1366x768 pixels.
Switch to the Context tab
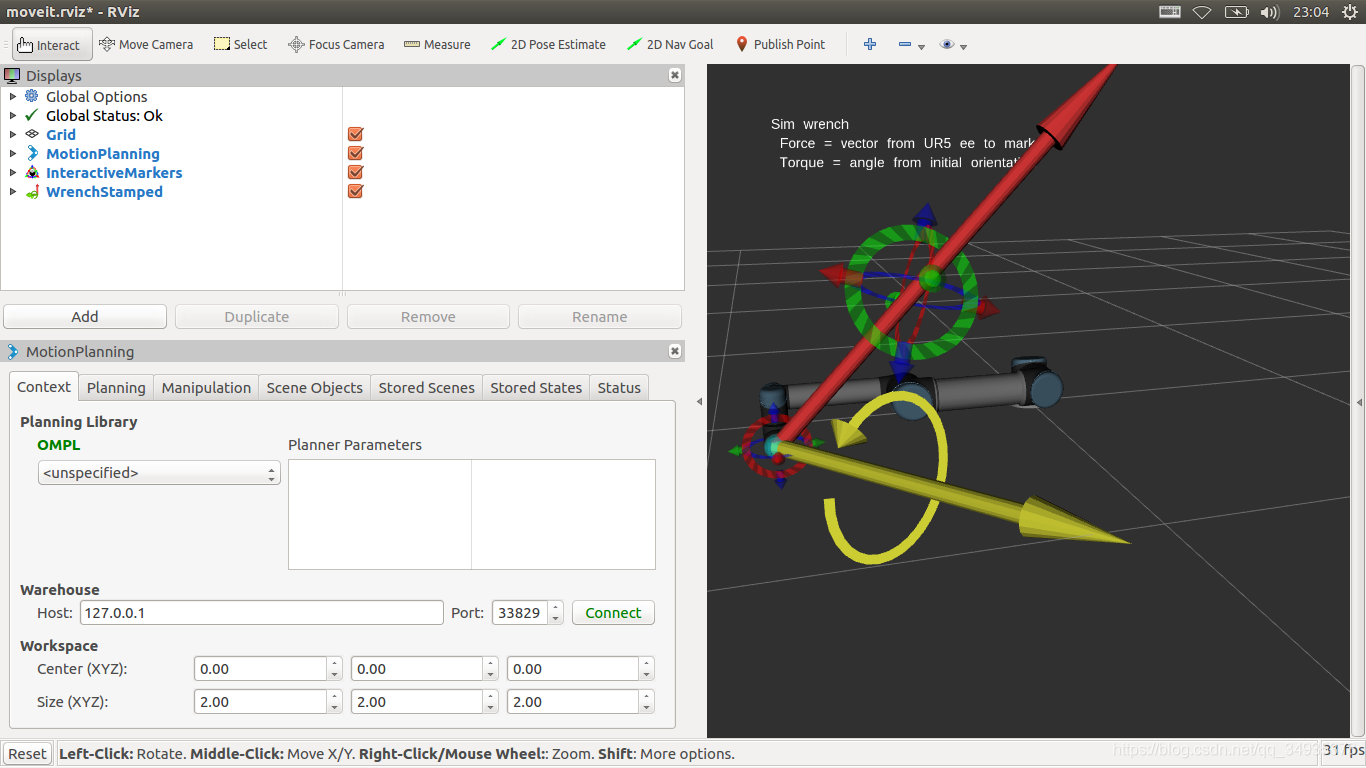[44, 386]
